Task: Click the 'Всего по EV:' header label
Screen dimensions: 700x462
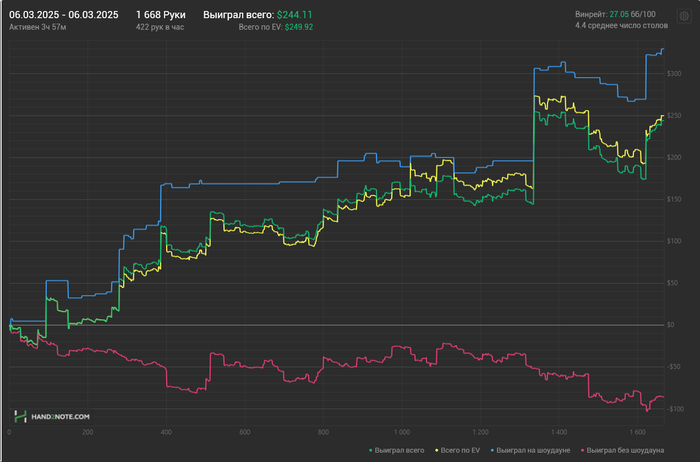Action: 261,27
